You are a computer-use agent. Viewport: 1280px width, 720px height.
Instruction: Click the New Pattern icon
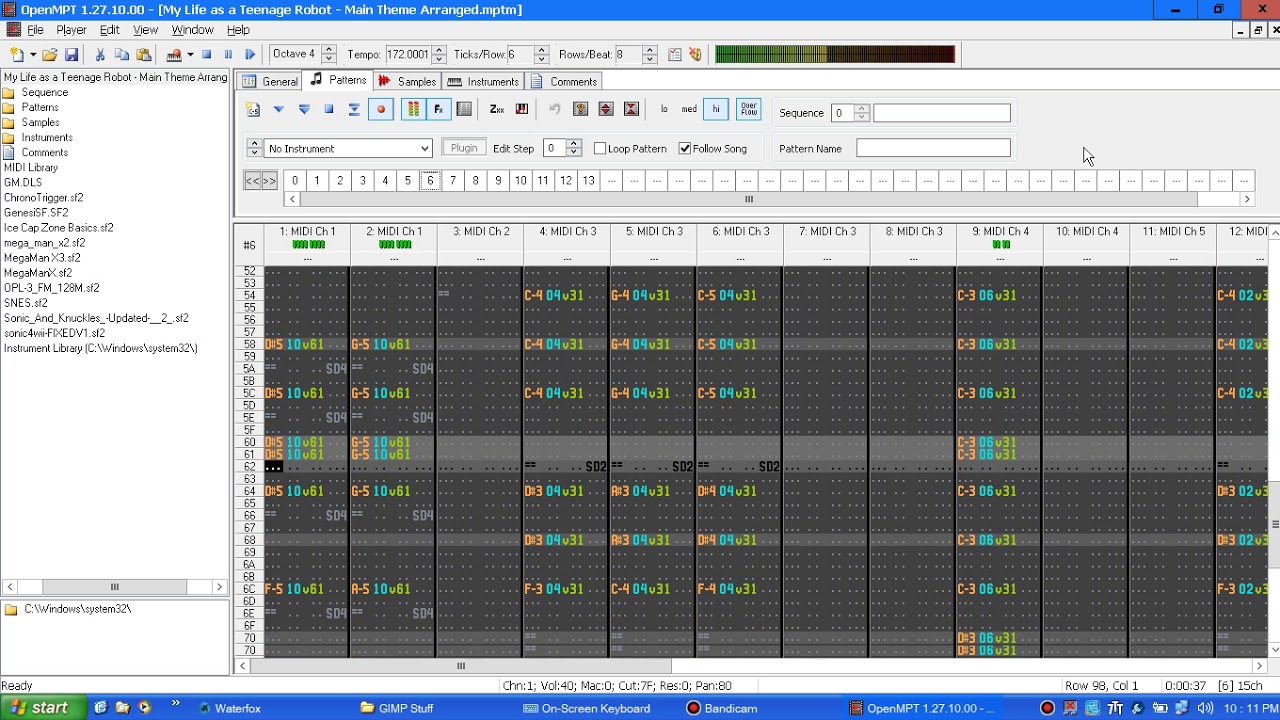[254, 110]
